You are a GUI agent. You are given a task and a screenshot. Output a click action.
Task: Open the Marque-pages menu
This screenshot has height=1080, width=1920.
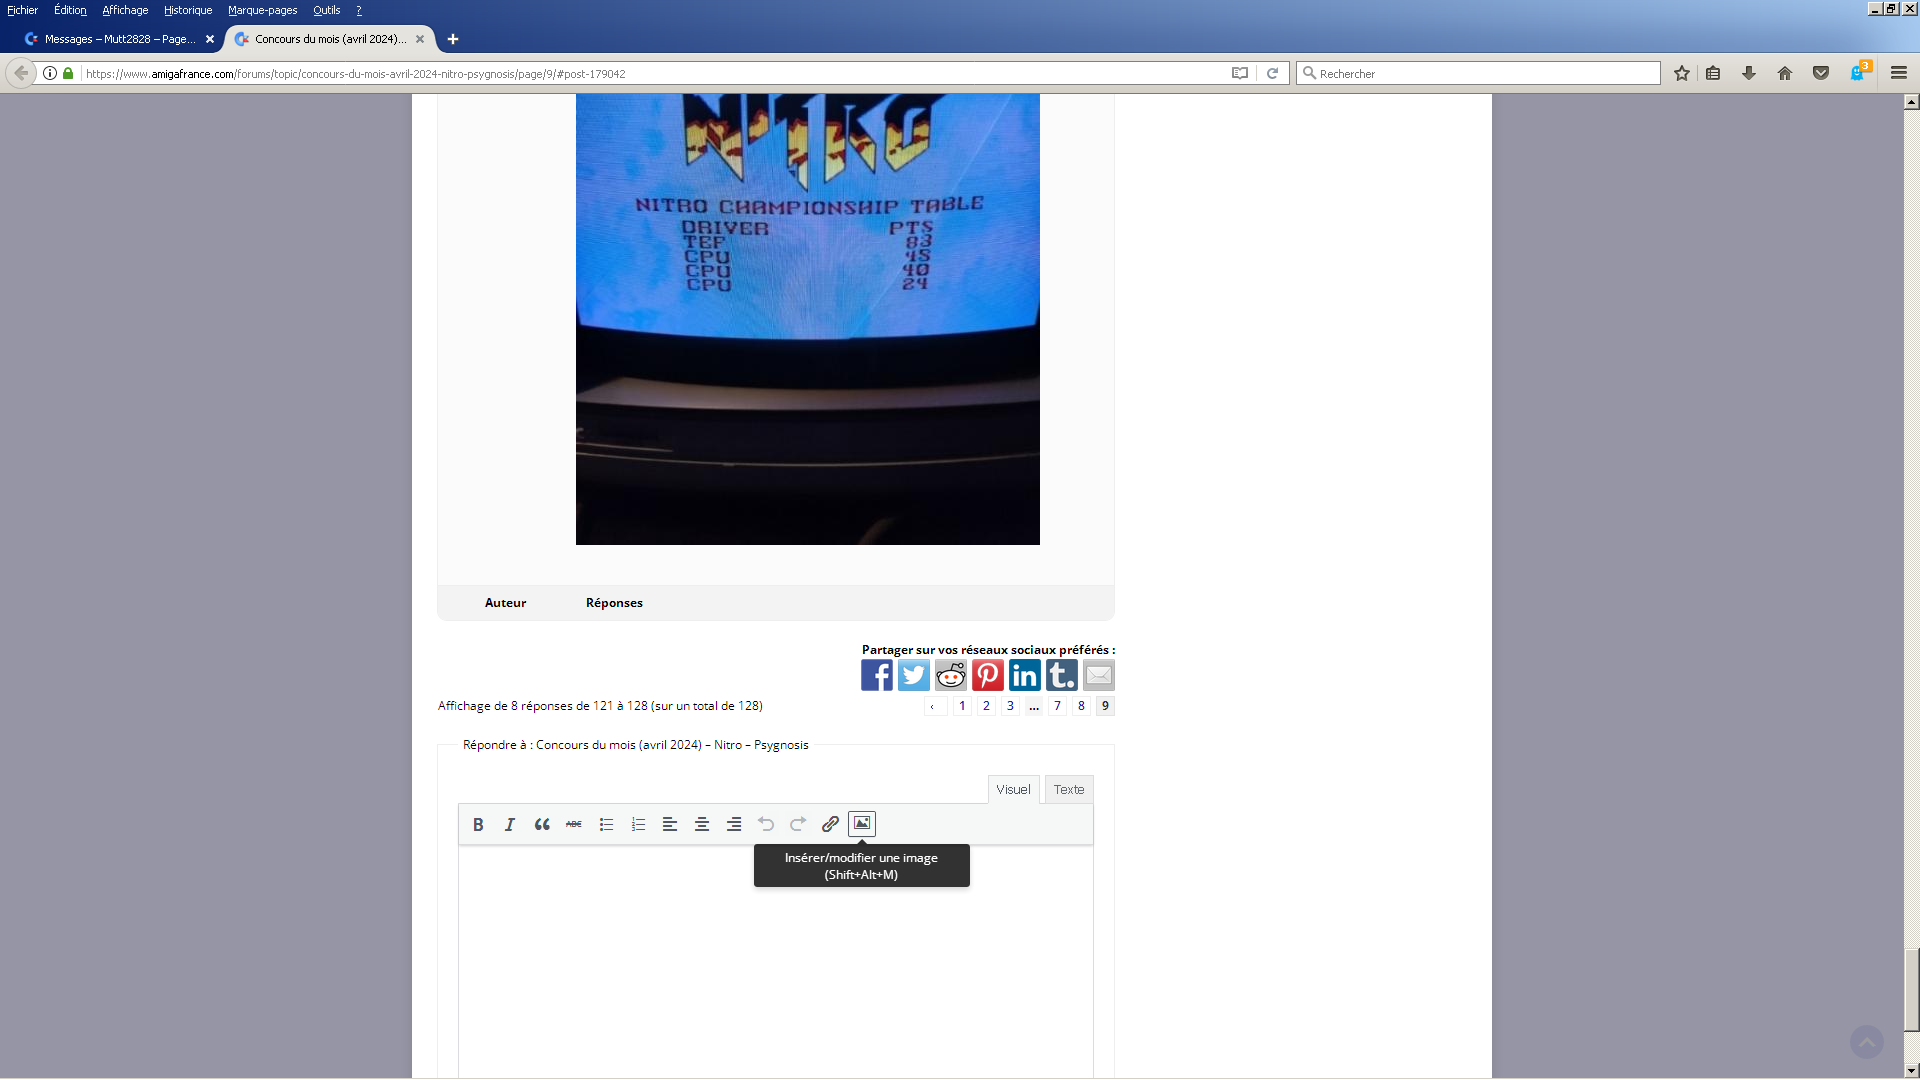tap(262, 10)
